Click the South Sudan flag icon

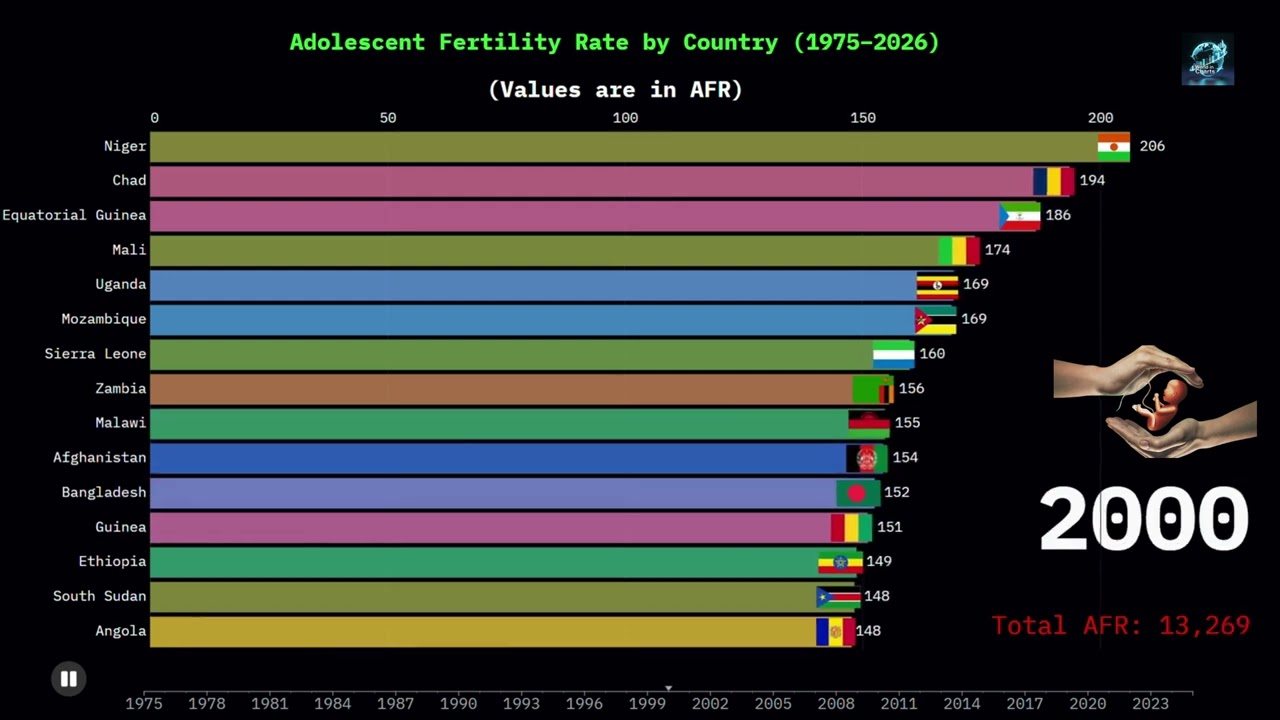838,597
